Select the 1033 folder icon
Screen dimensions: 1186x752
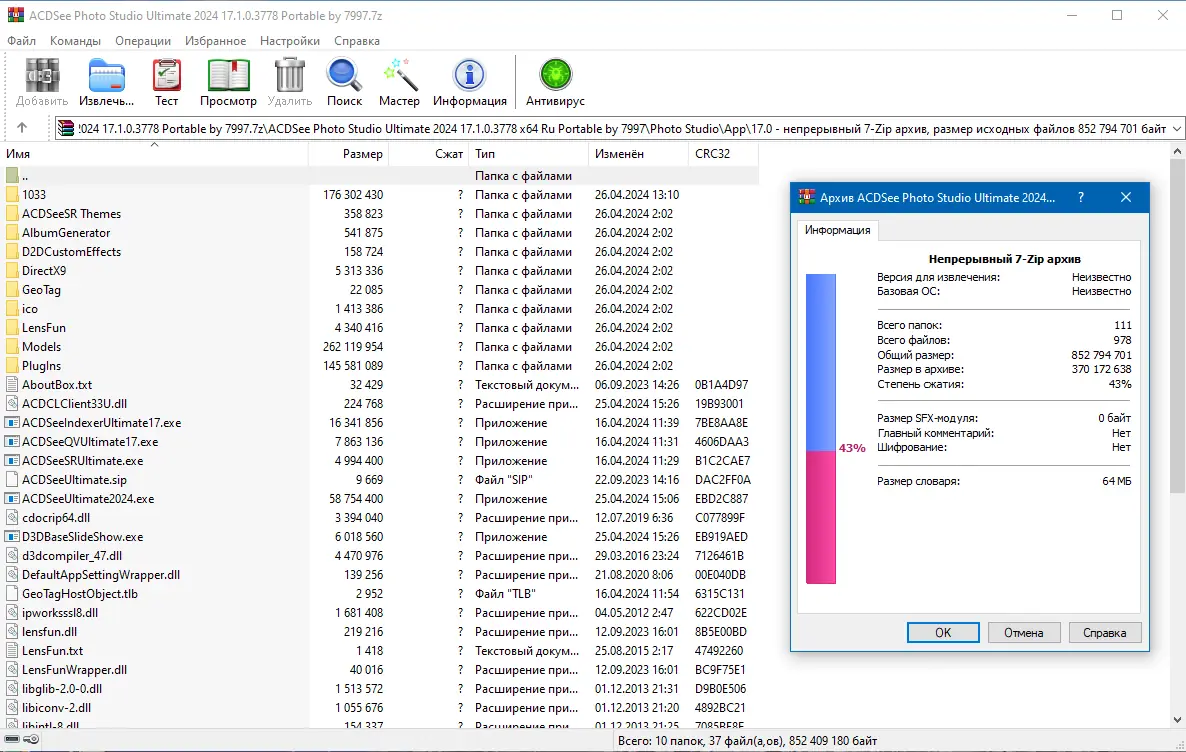pos(11,194)
